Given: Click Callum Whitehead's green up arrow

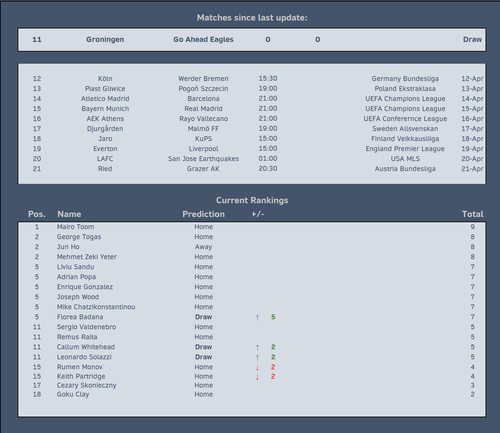Looking at the screenshot, I should (x=257, y=347).
